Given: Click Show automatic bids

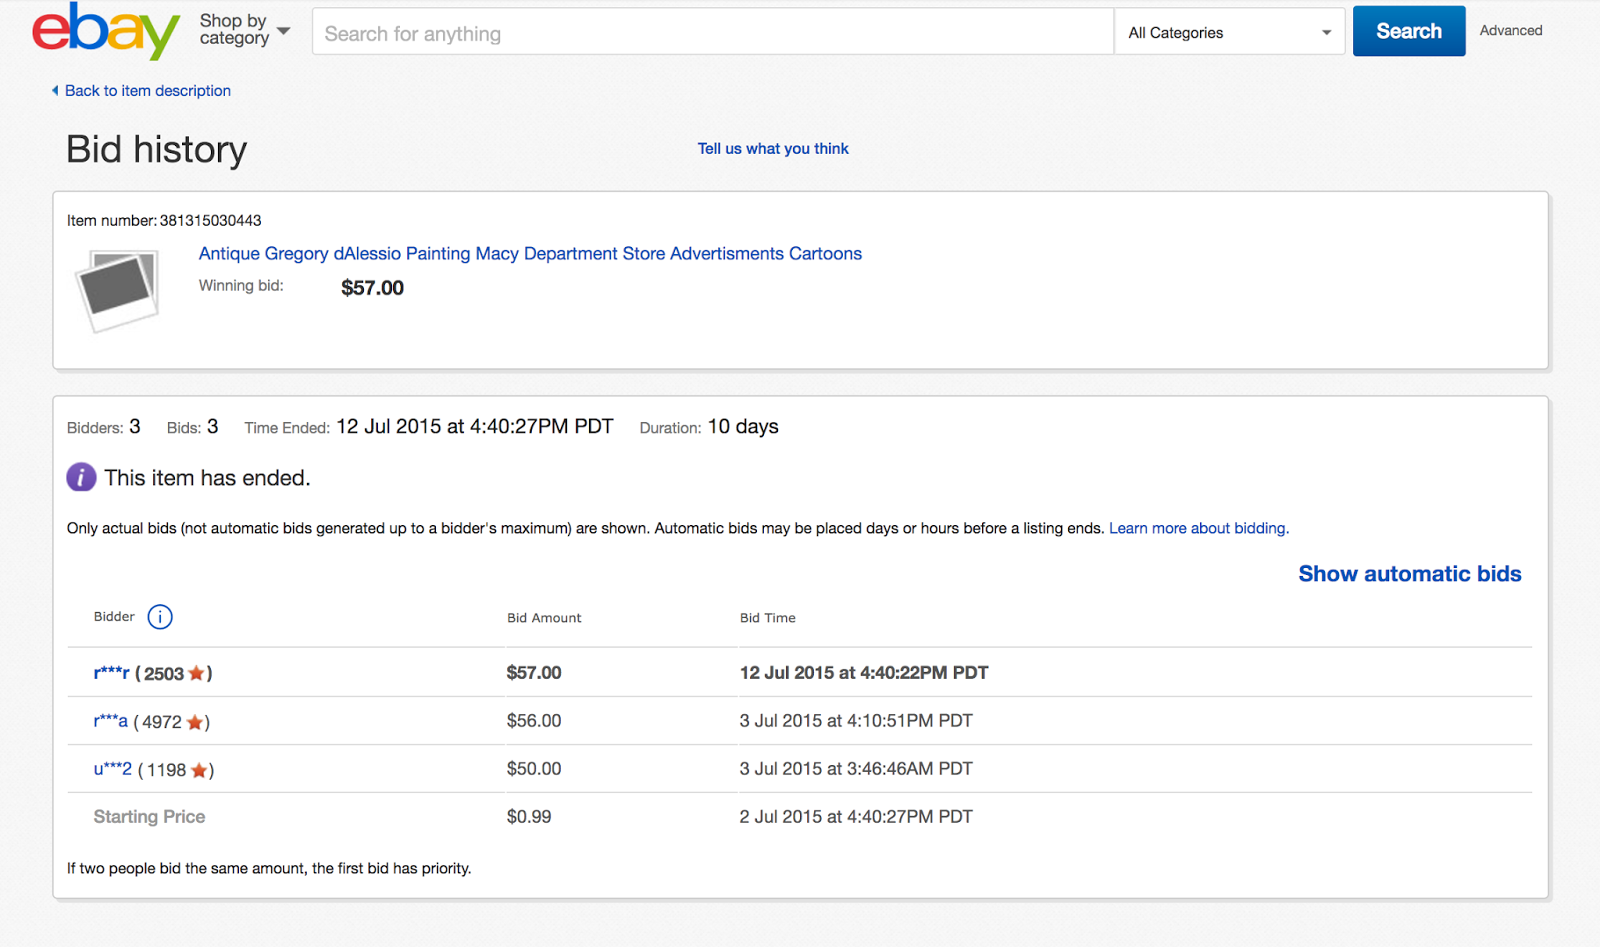Looking at the screenshot, I should coord(1410,574).
